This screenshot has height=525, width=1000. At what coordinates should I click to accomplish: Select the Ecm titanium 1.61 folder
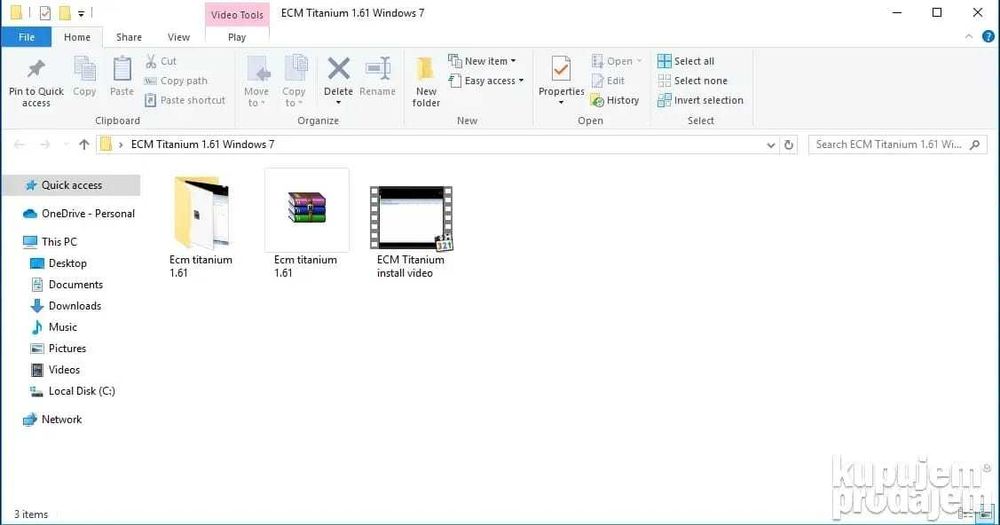(x=201, y=225)
